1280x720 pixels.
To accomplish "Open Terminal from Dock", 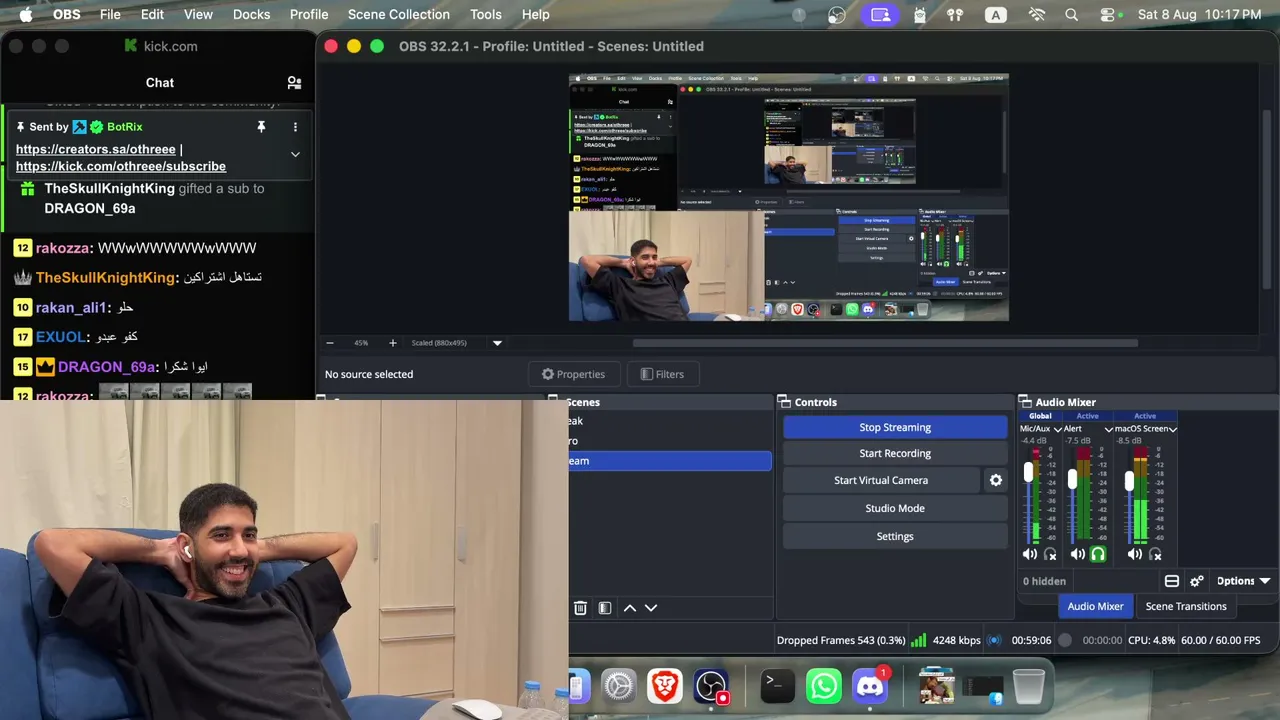I will pos(777,686).
